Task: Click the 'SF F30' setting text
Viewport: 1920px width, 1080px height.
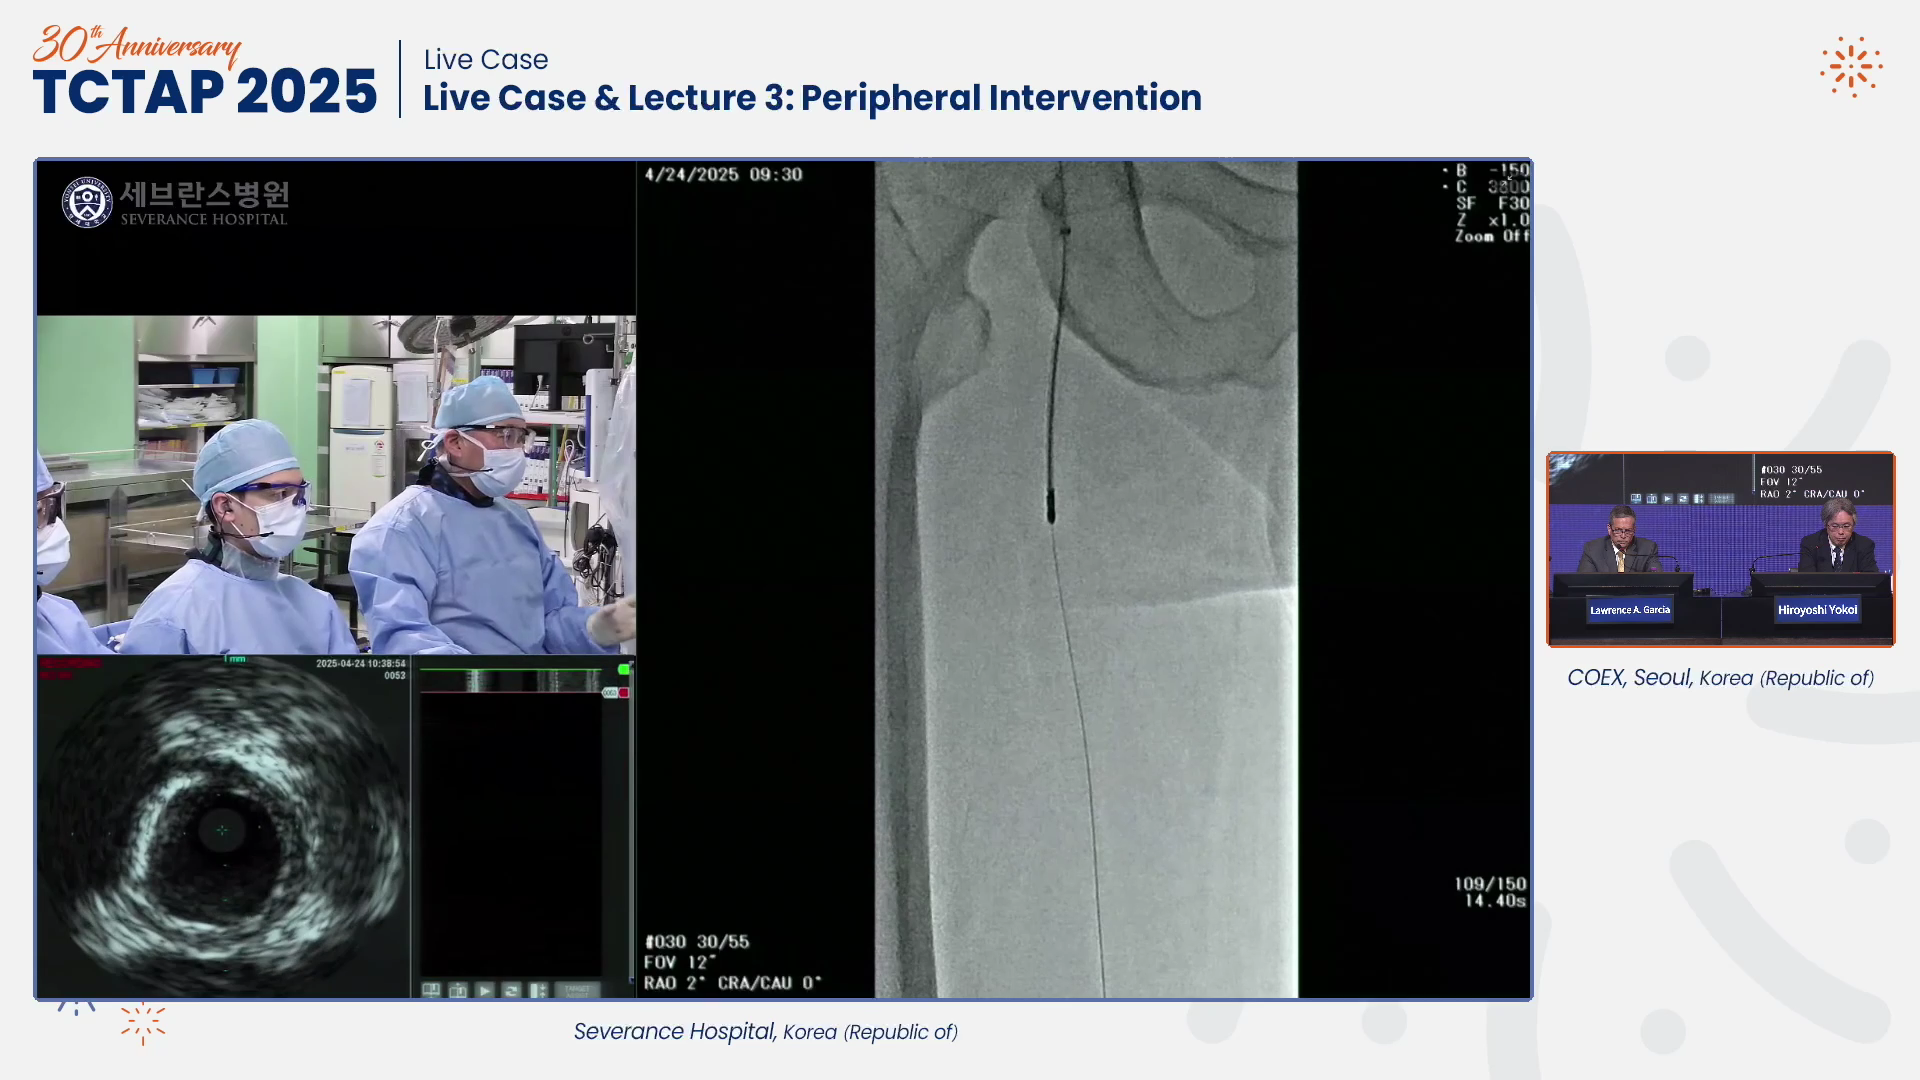Action: click(1493, 203)
